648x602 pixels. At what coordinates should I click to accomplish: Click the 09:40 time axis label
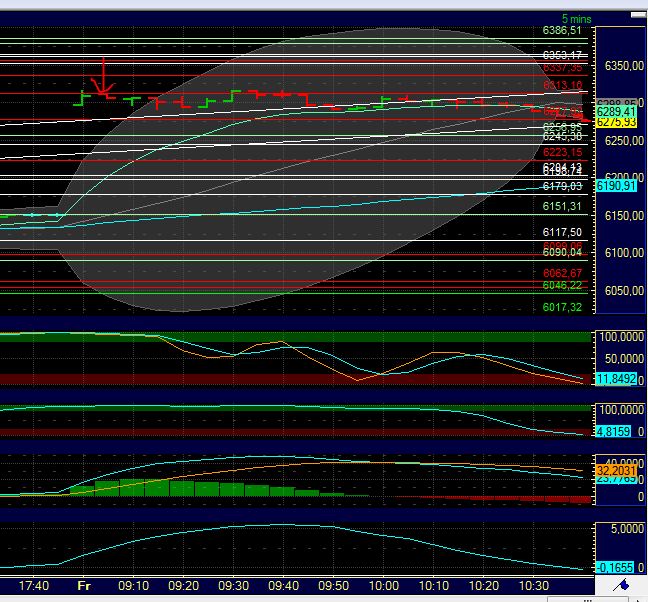284,586
